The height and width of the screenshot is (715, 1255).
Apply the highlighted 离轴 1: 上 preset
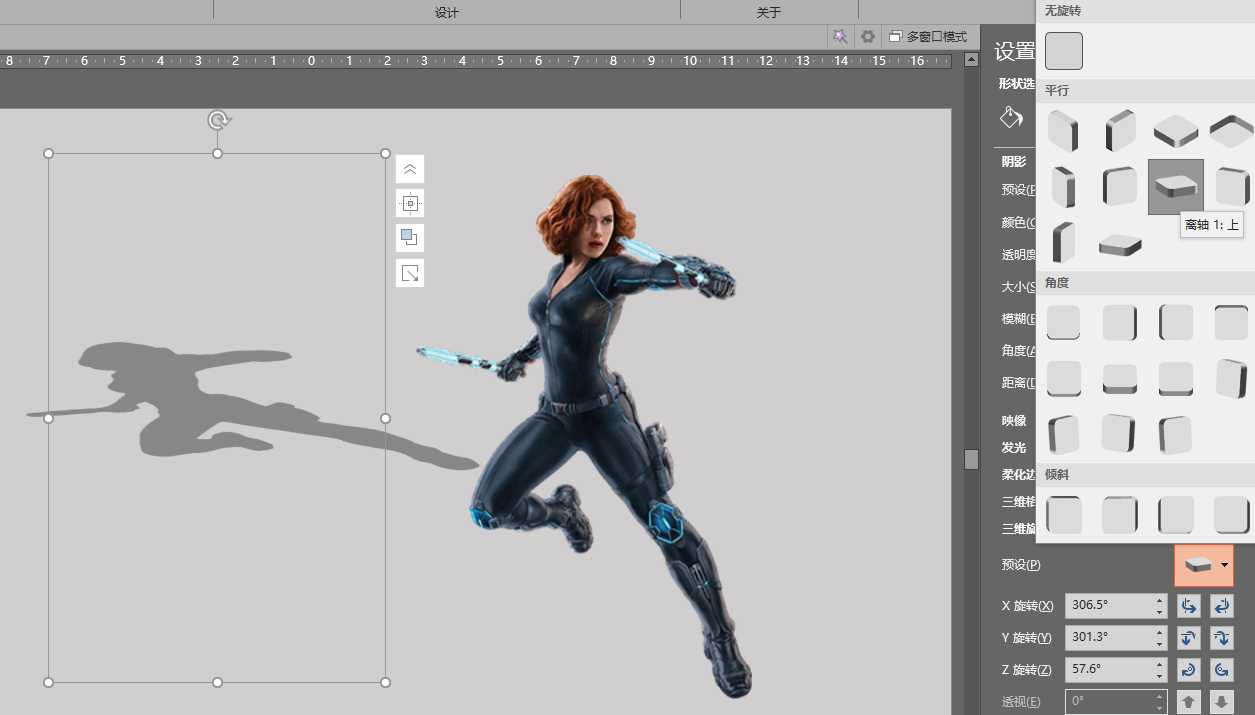(1176, 186)
